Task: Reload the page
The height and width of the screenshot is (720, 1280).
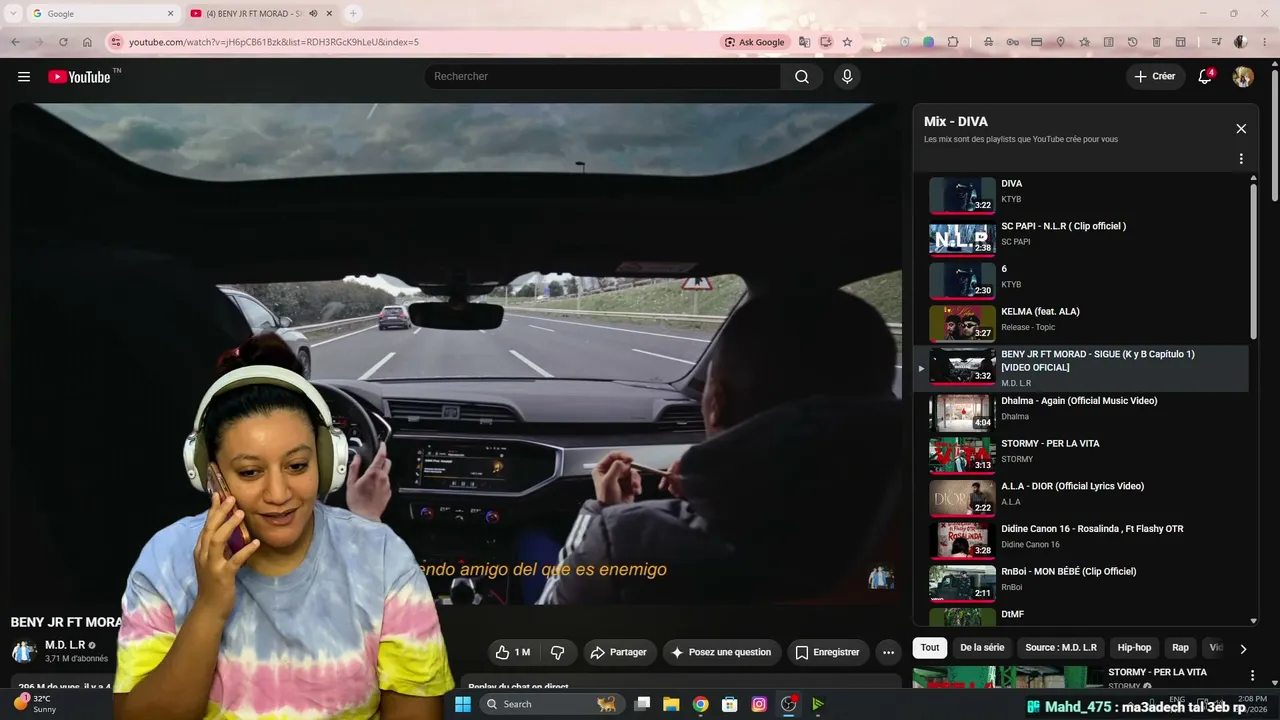Action: [63, 42]
